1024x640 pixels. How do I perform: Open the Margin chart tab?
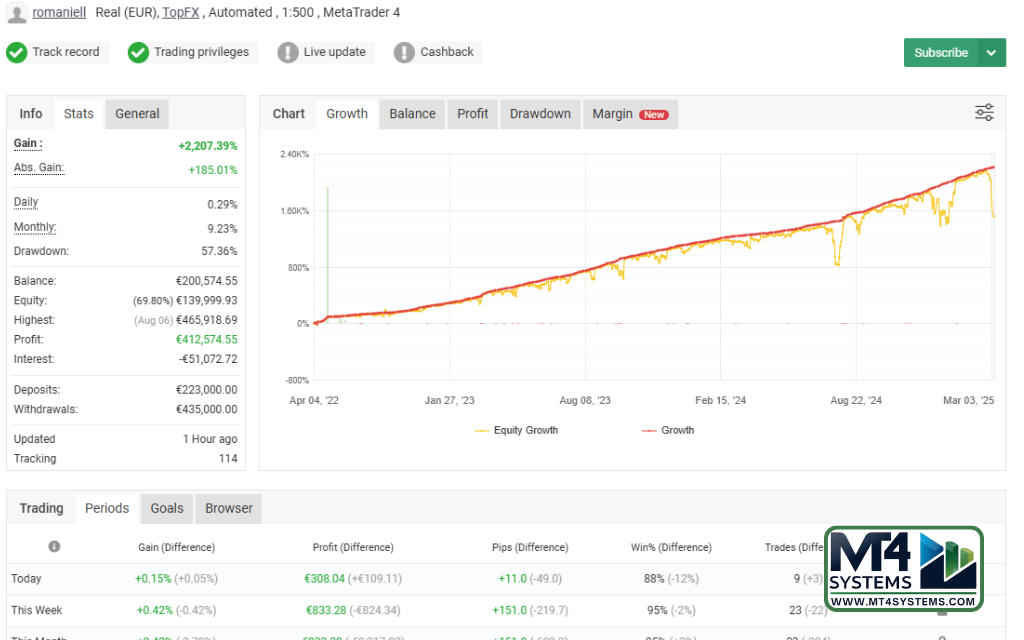click(x=628, y=114)
